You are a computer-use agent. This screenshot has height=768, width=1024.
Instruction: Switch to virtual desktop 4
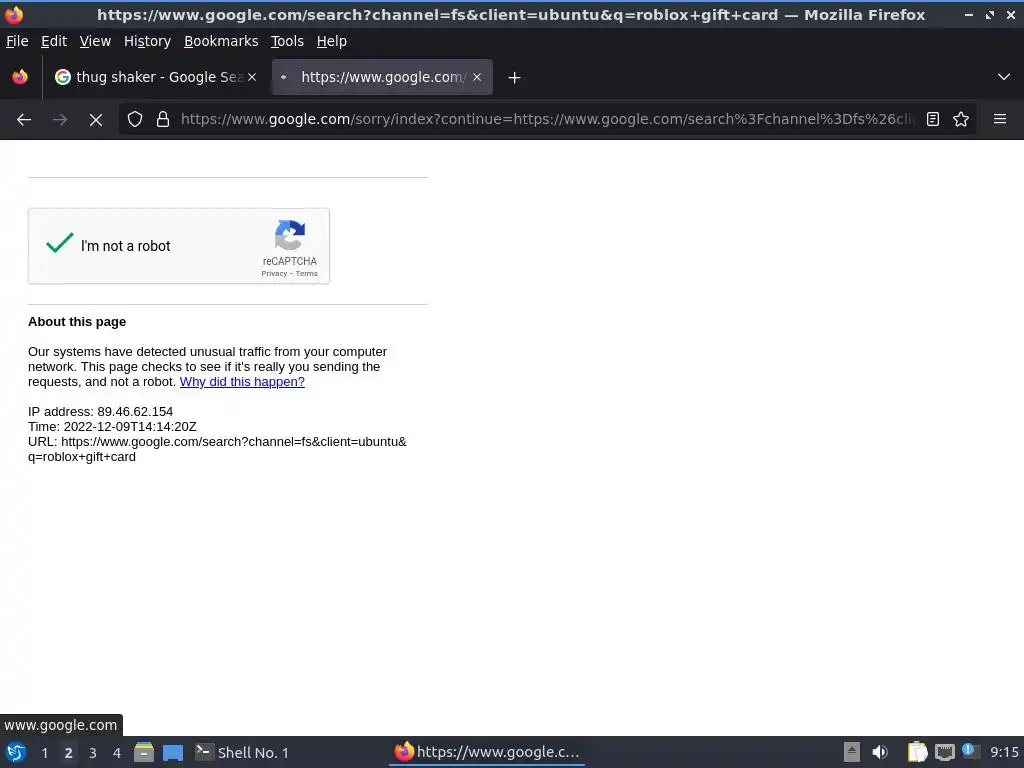click(x=117, y=753)
